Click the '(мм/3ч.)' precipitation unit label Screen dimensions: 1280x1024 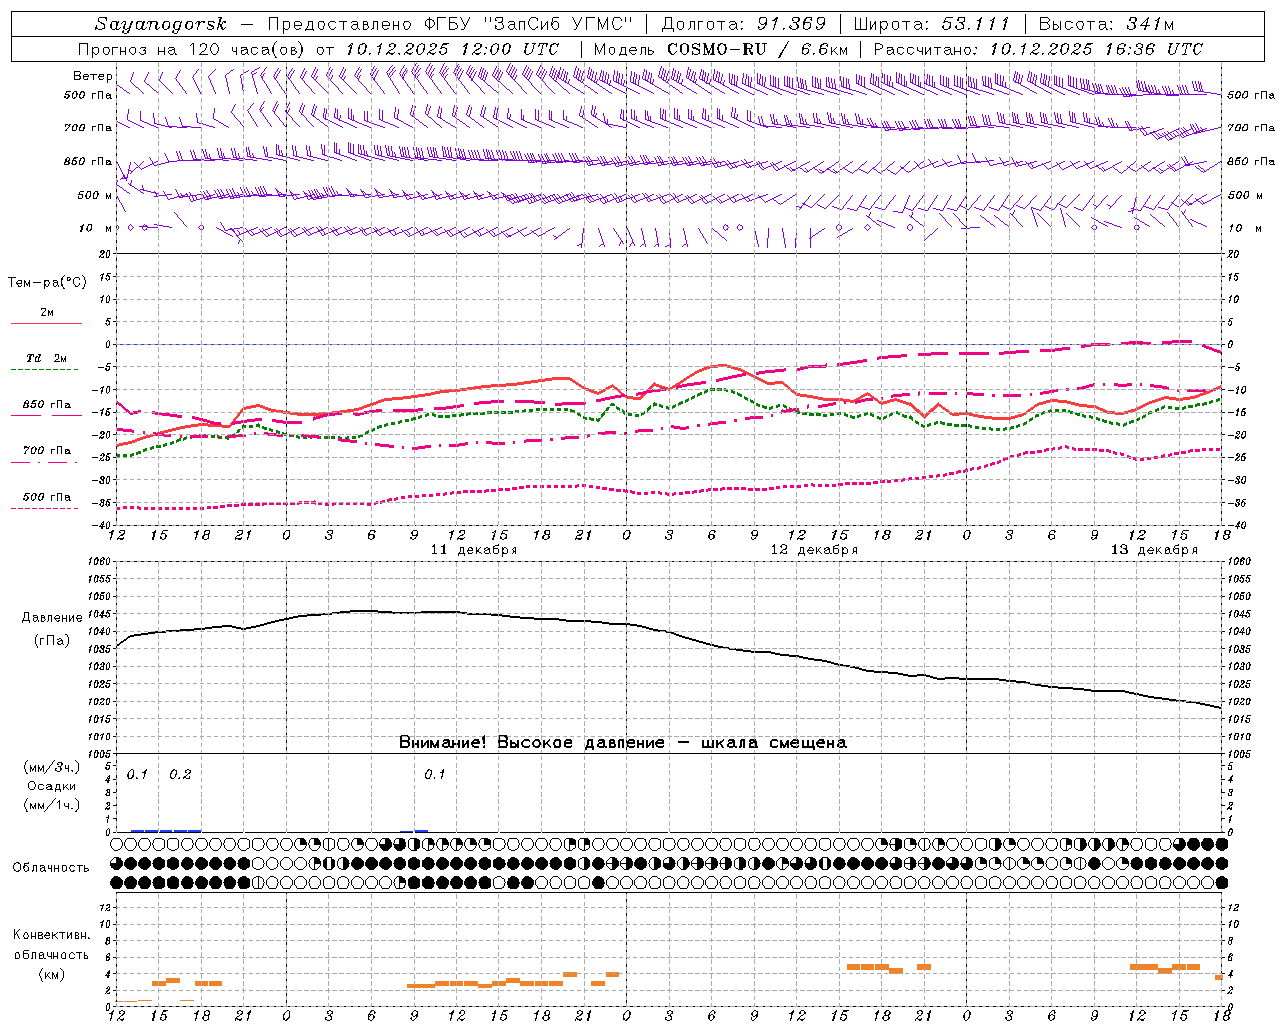(x=52, y=768)
